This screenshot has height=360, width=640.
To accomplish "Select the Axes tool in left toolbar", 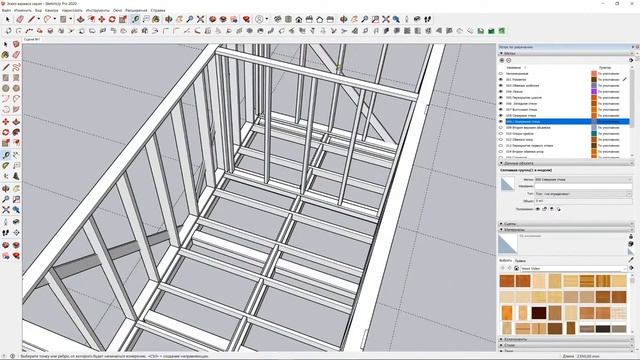I will (x=6, y=176).
